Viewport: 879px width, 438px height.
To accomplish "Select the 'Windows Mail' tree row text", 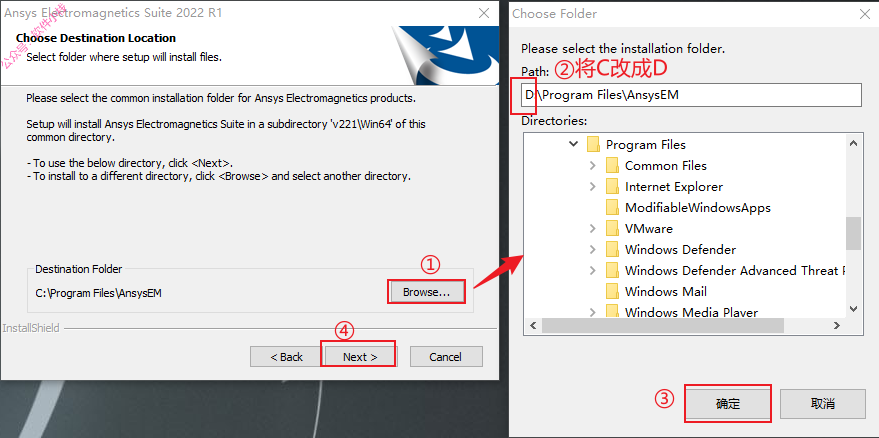I will (x=666, y=292).
